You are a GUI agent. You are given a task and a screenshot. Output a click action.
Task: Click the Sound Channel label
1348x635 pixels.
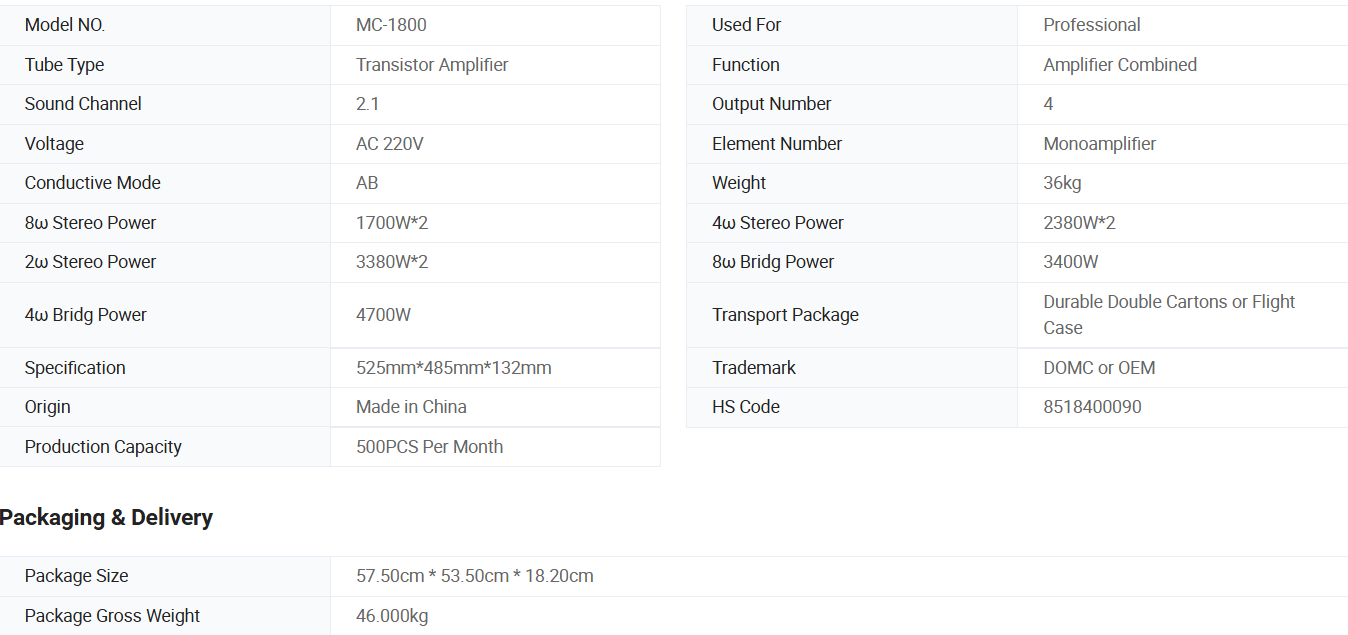click(x=83, y=104)
